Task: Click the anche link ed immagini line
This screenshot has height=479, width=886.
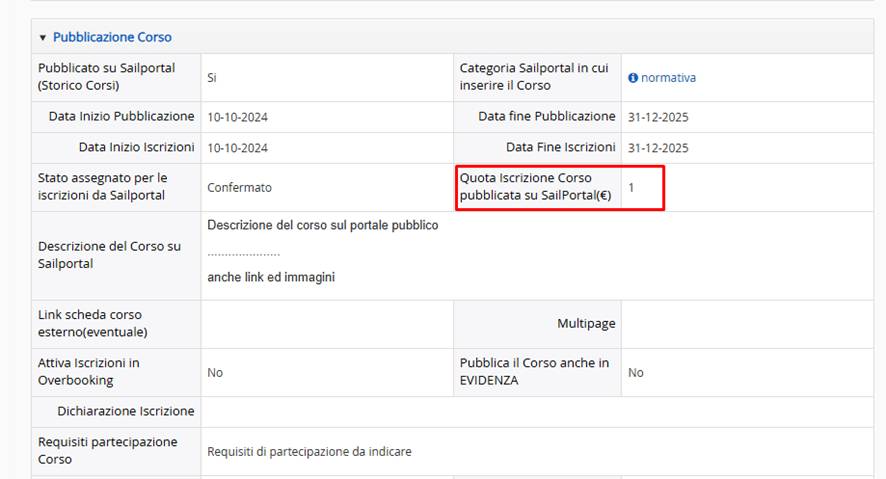Action: click(x=271, y=277)
